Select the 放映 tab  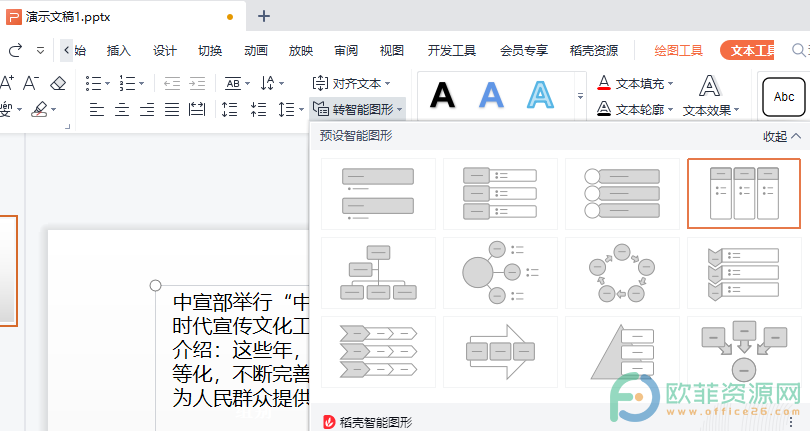point(301,51)
